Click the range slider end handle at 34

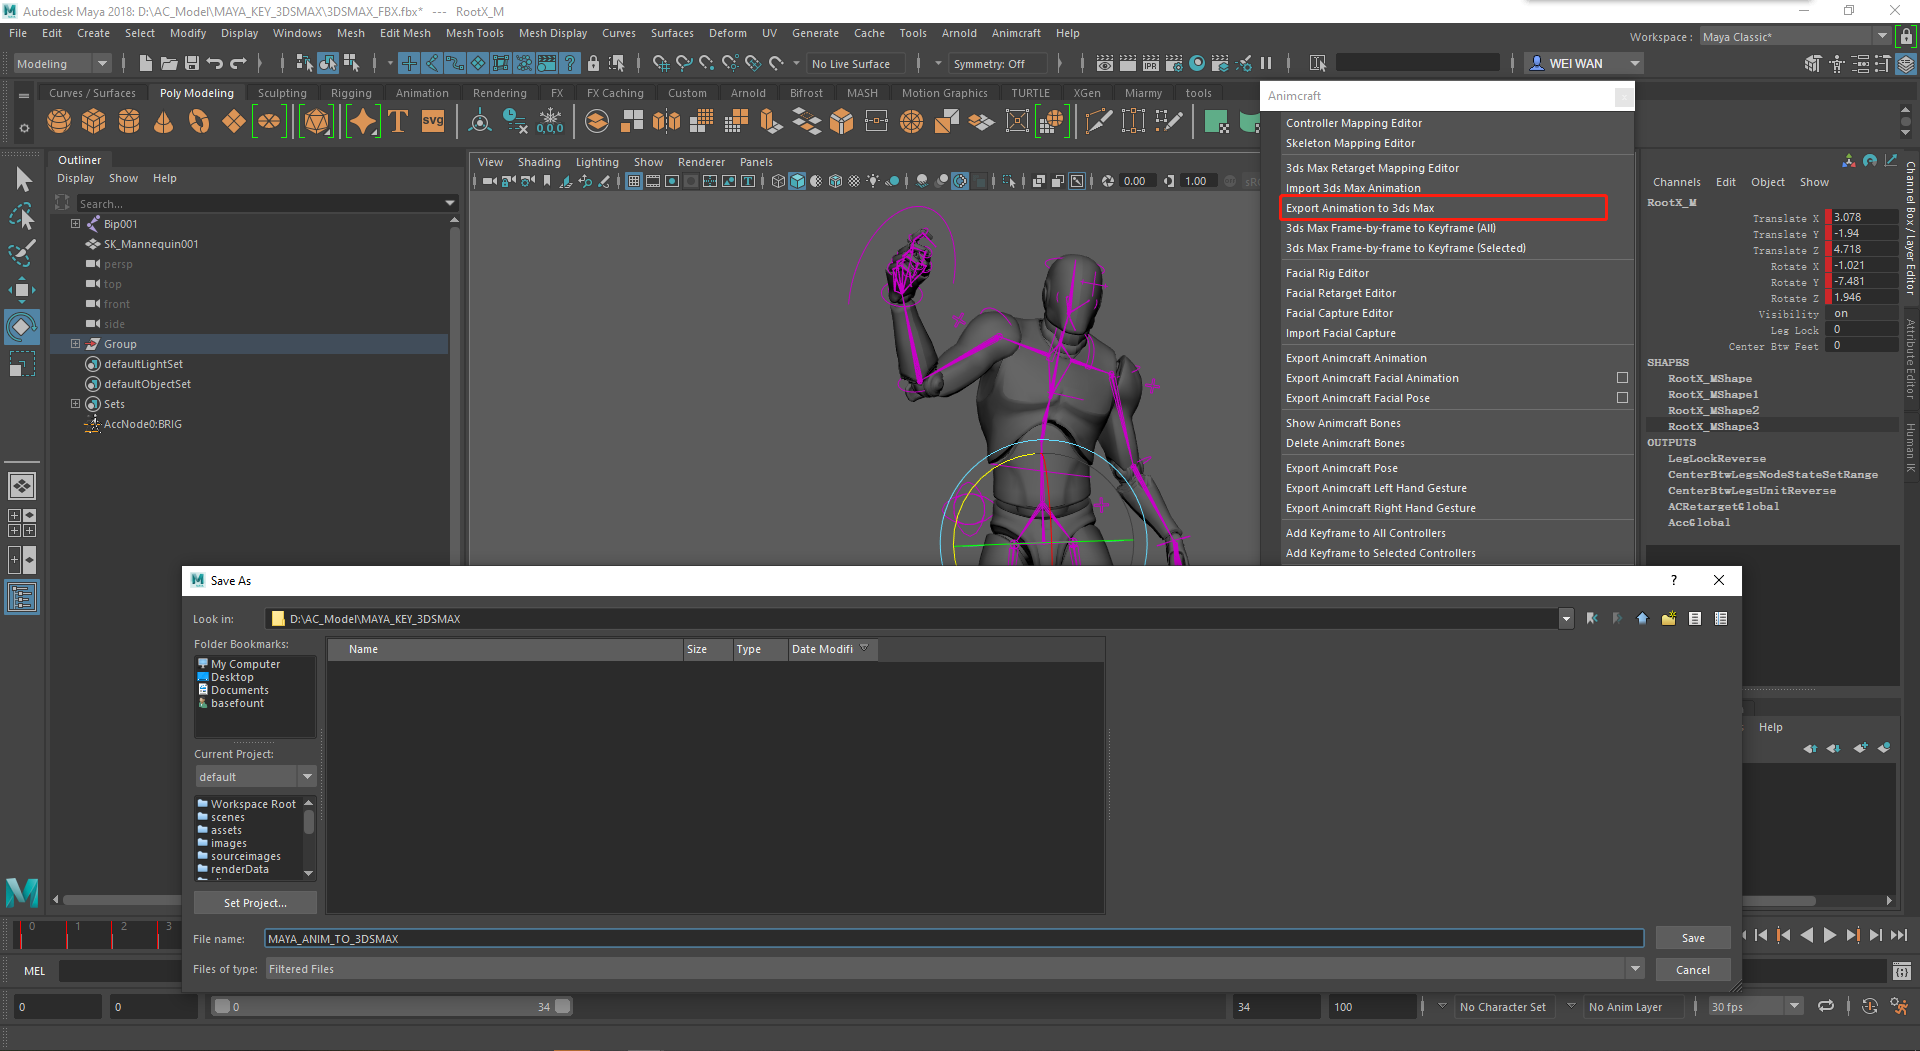coord(563,1007)
